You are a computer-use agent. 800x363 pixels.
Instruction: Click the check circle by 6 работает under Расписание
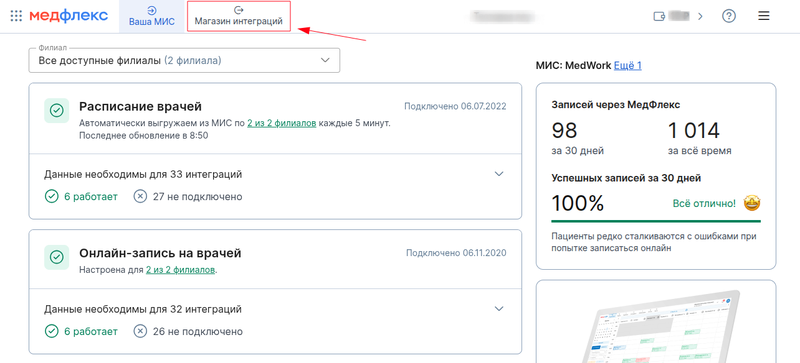point(51,197)
